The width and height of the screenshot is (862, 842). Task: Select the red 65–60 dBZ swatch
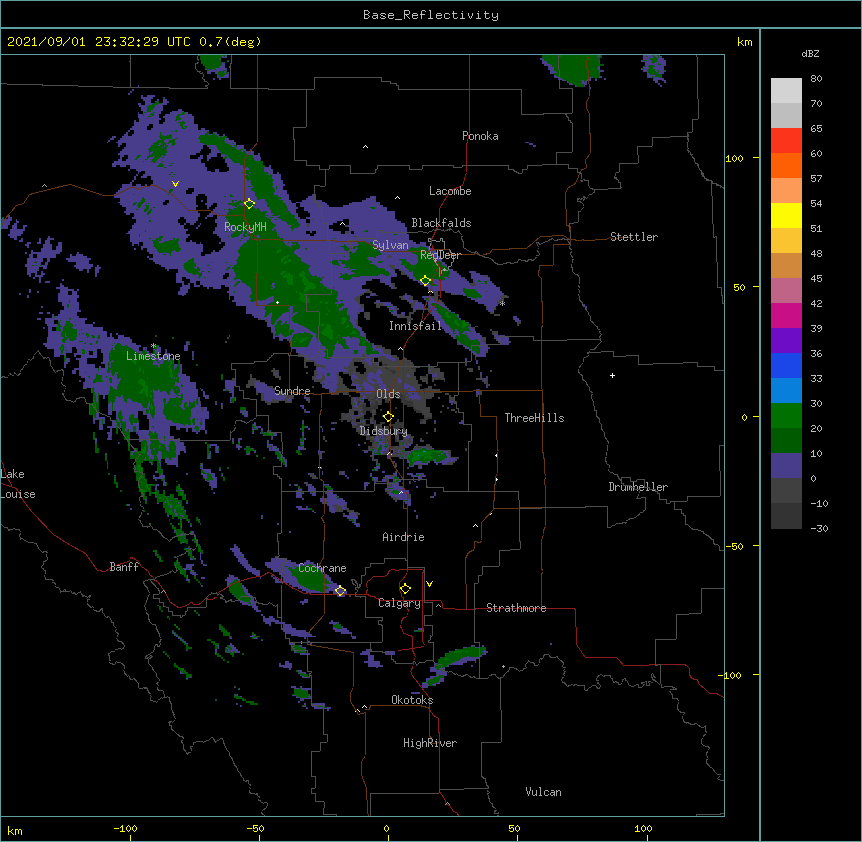pos(786,141)
